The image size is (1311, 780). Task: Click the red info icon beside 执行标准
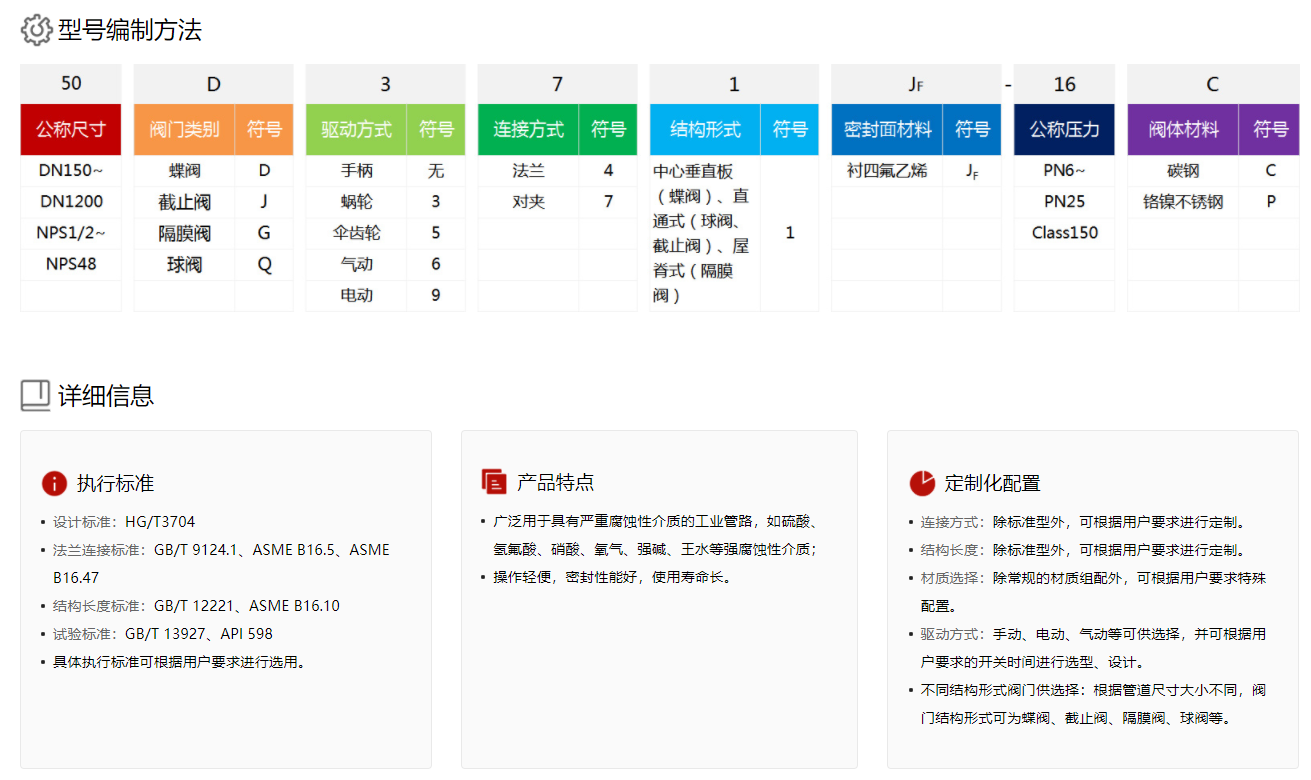point(54,483)
